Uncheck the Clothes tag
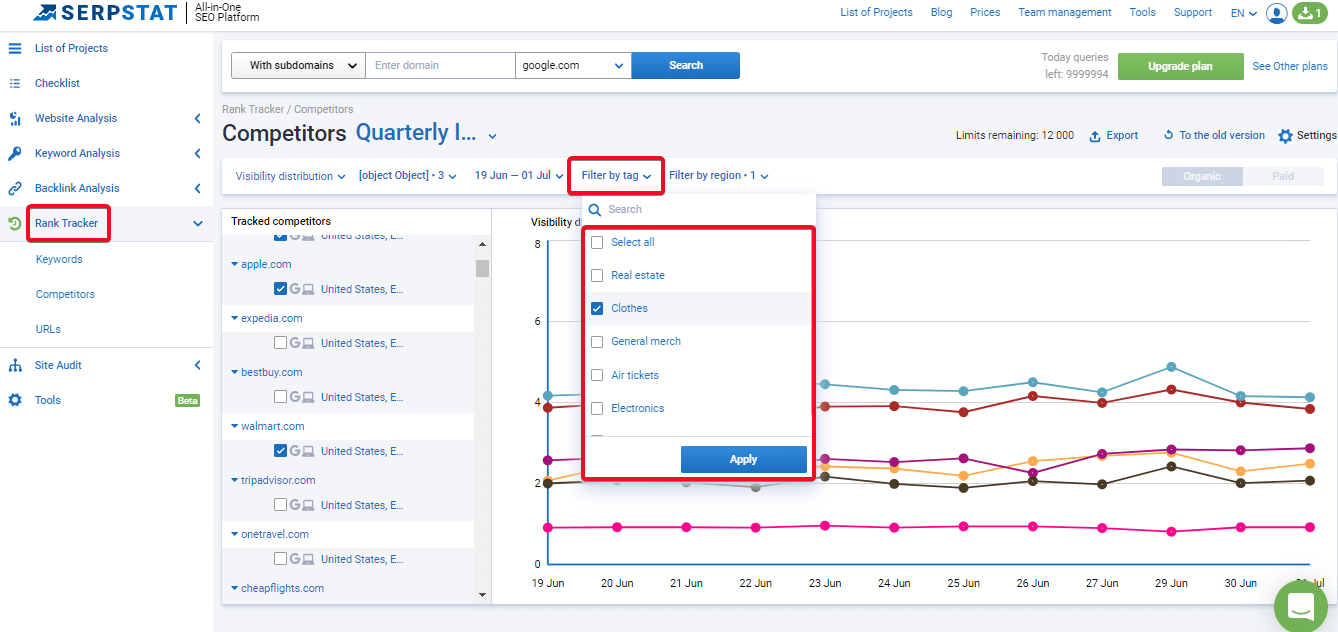Screen dimensions: 1338x632 (597, 308)
